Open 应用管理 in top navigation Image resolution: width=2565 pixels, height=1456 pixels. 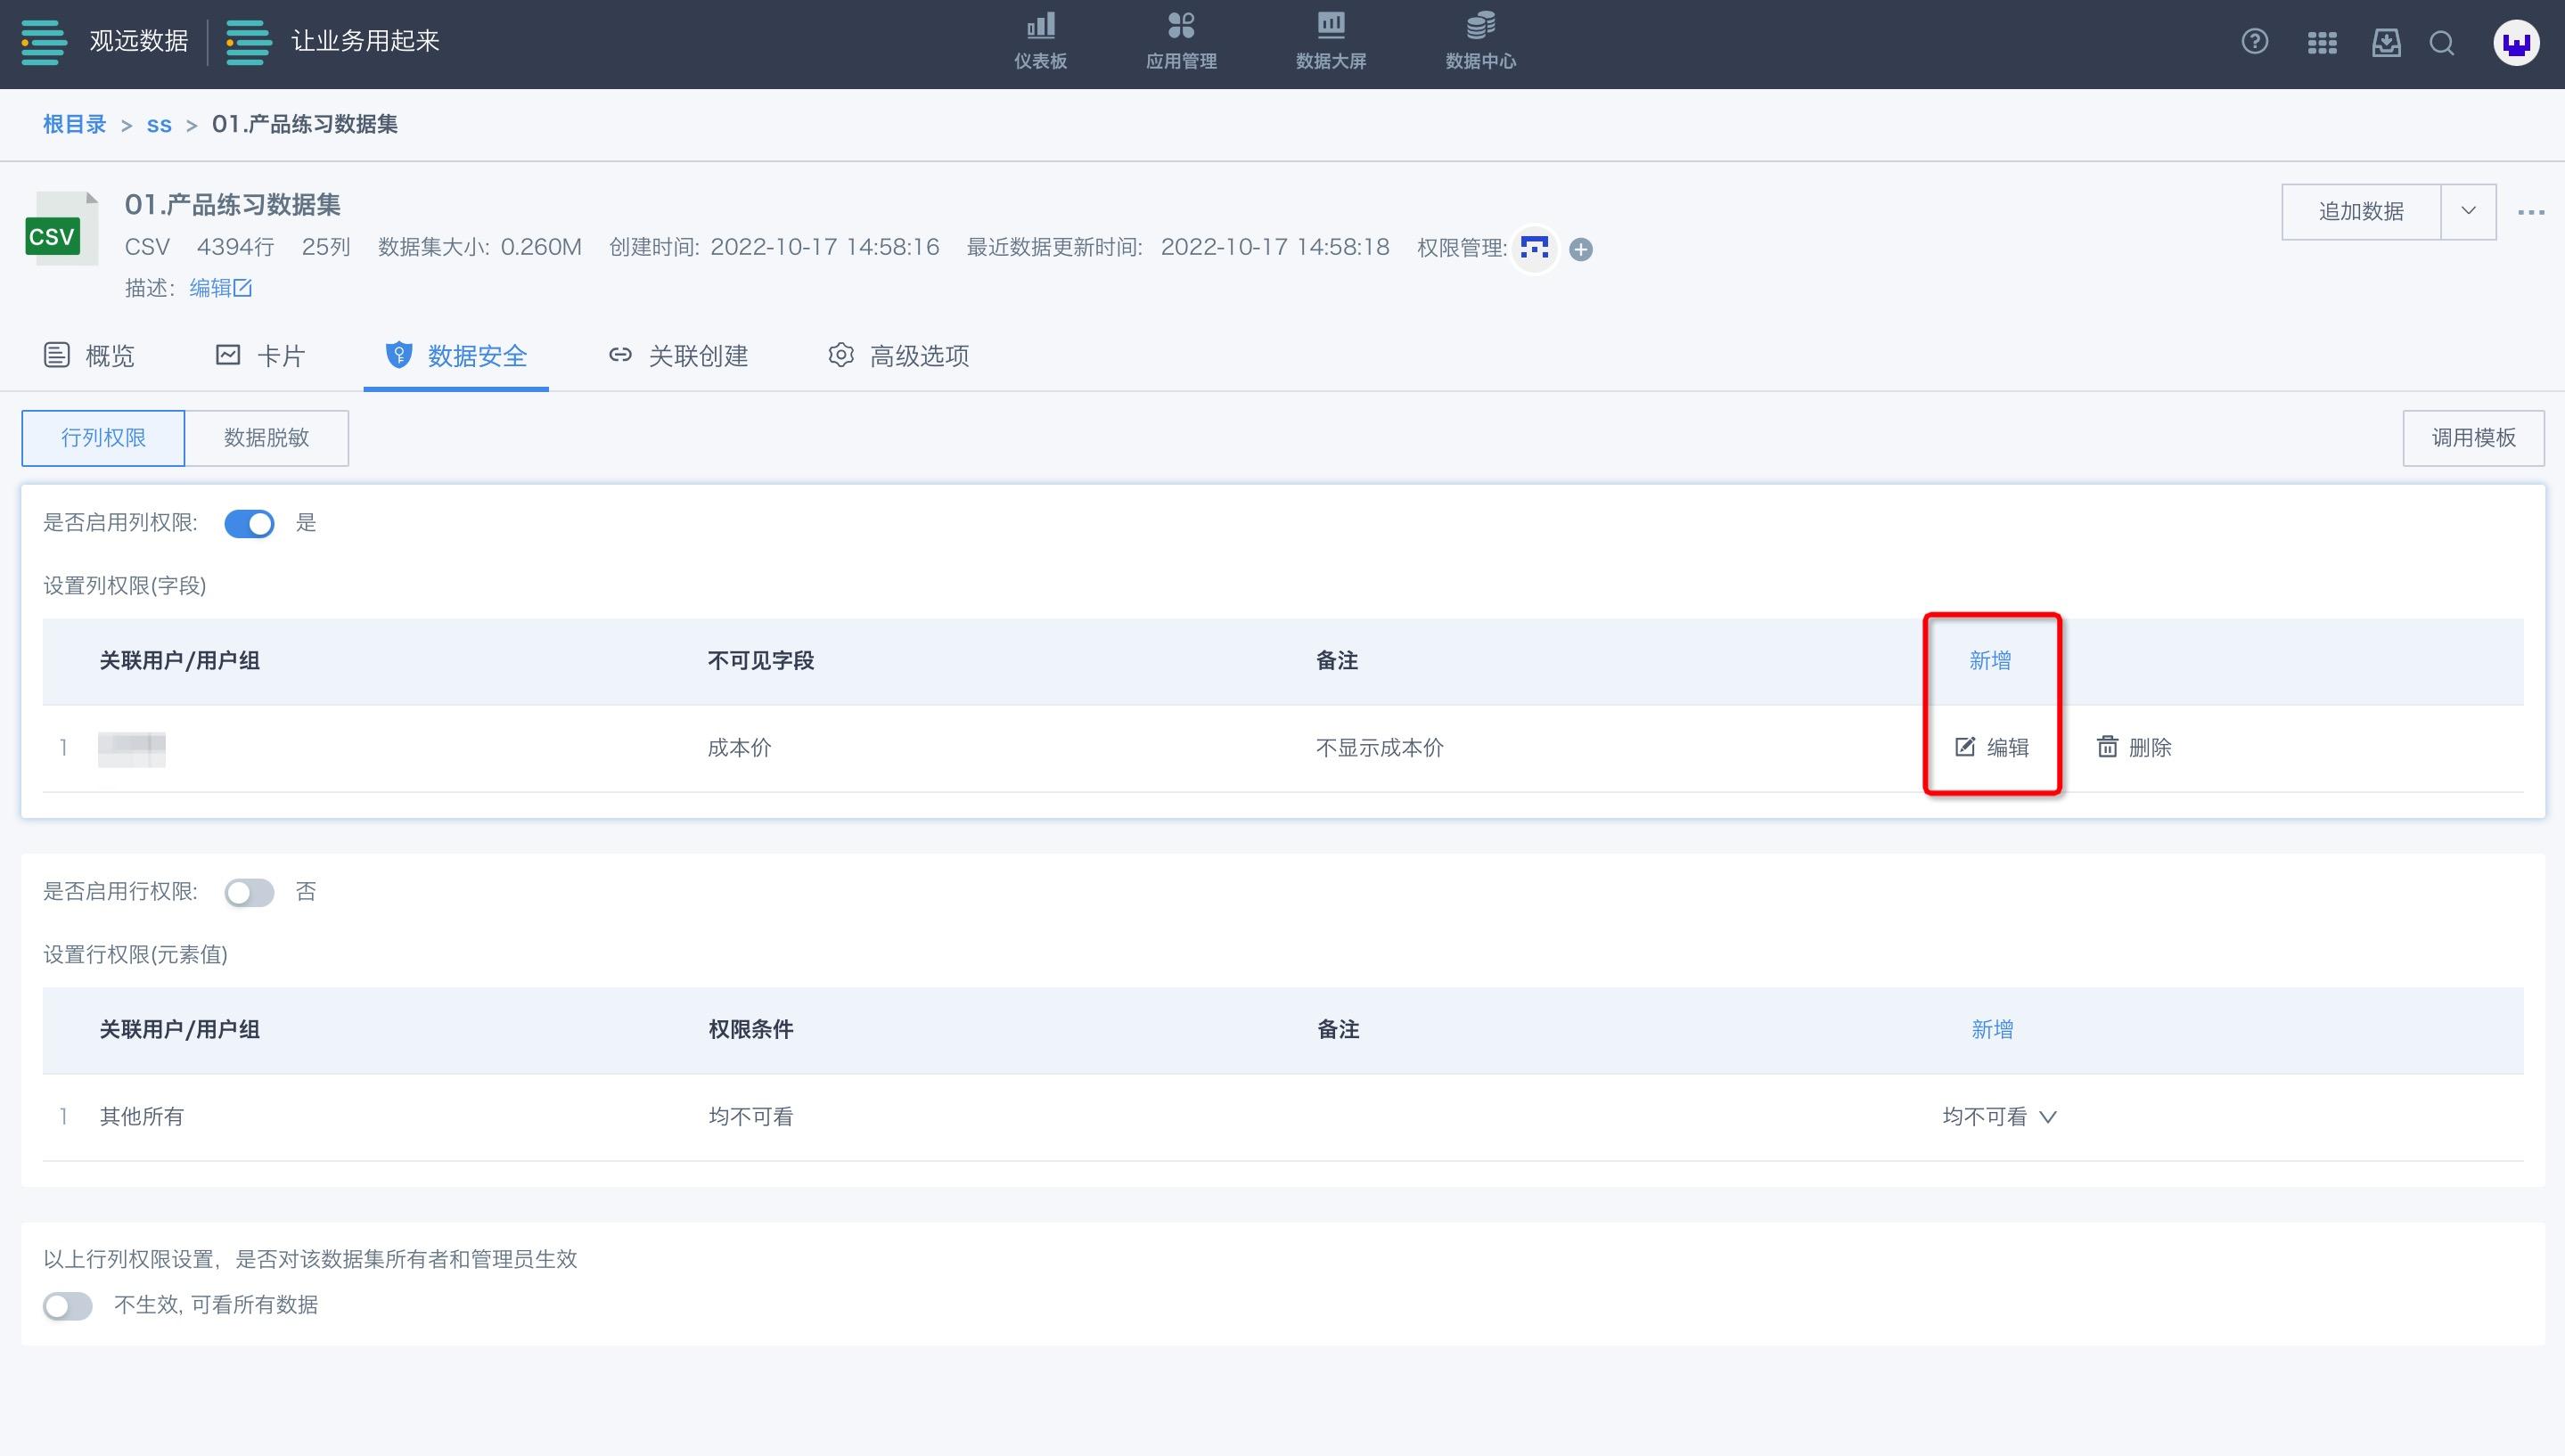(x=1181, y=40)
